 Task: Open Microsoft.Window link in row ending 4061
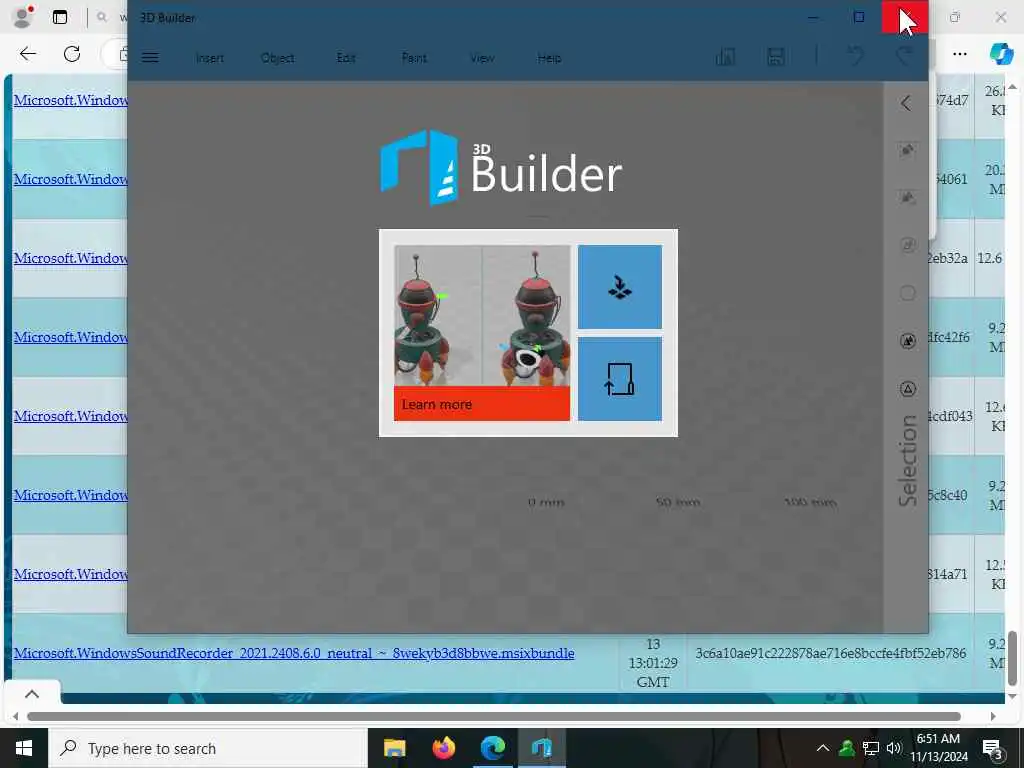pos(71,179)
